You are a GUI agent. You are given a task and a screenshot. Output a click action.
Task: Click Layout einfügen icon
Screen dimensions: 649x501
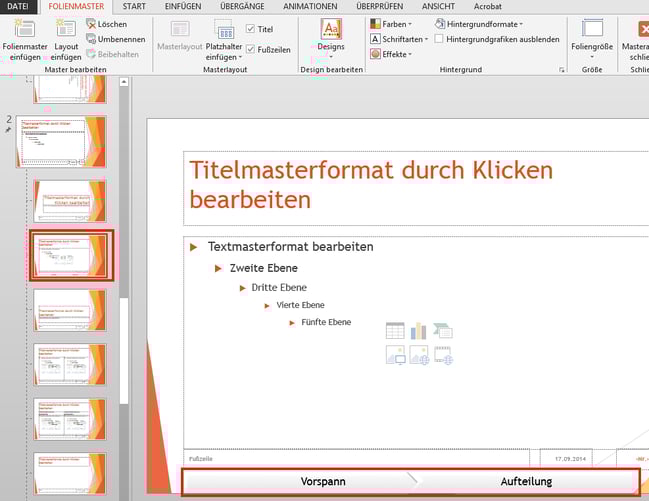[x=66, y=29]
